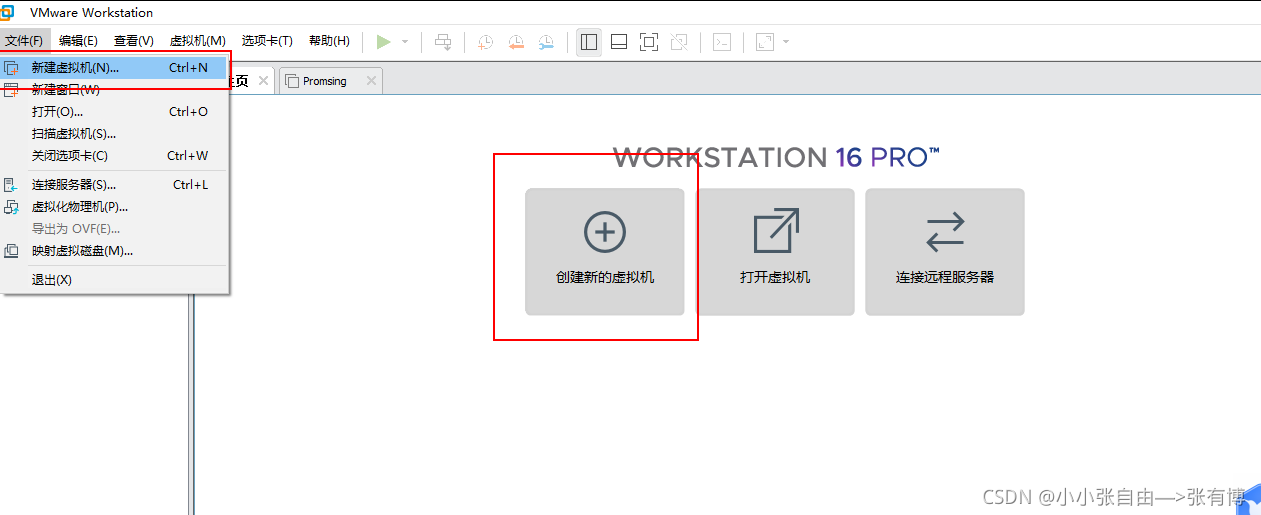Click the 连接远程服务器 tile
The height and width of the screenshot is (515, 1261).
(945, 252)
